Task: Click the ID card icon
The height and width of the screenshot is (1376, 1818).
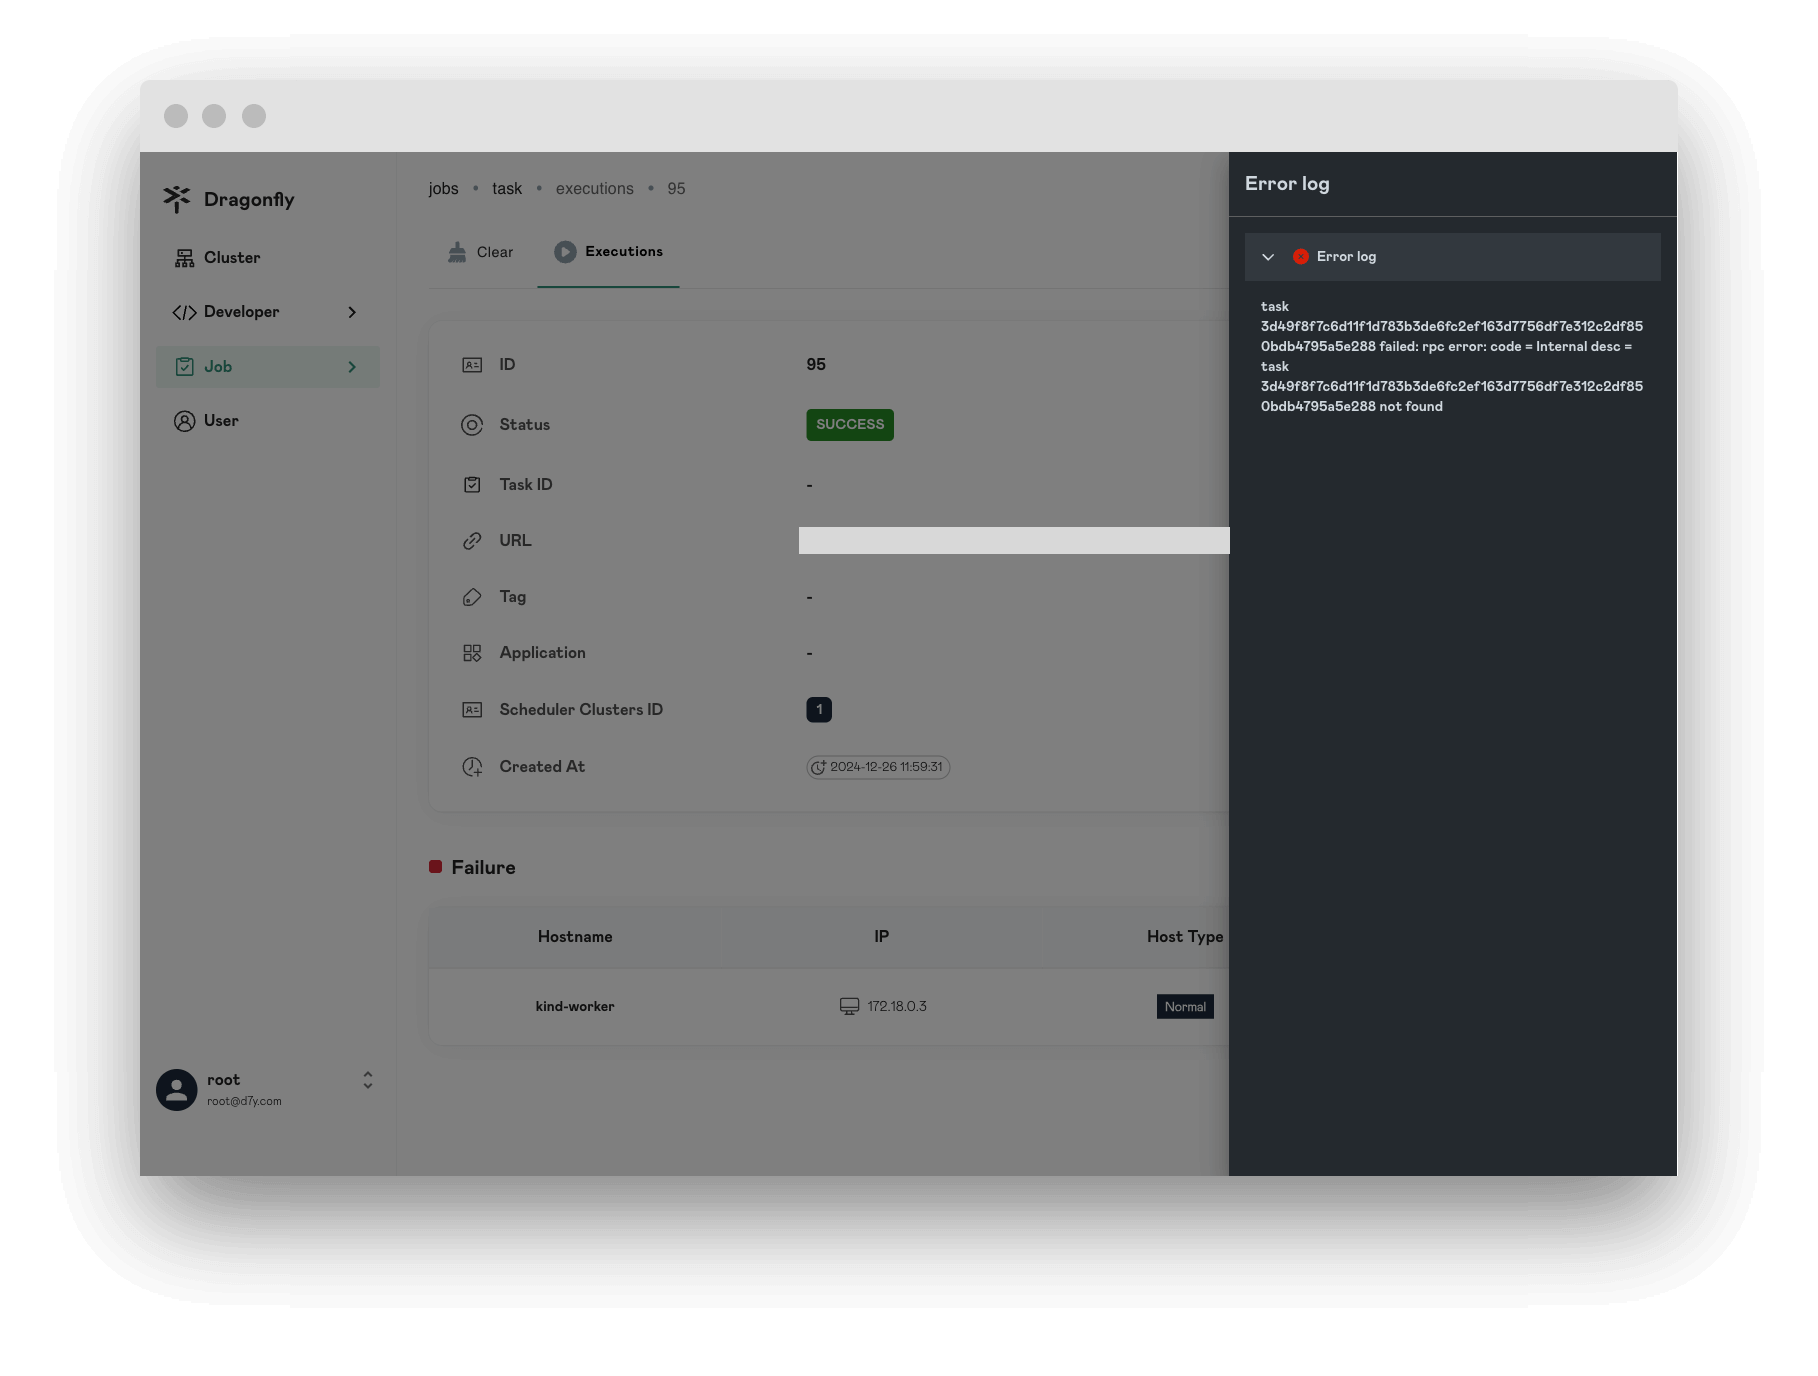Action: [x=472, y=365]
